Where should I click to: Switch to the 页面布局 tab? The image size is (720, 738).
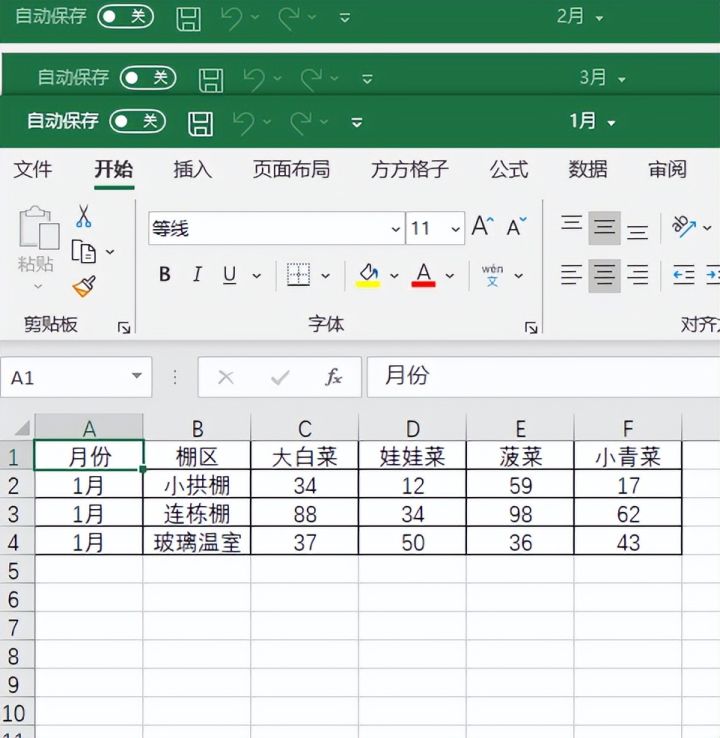291,170
